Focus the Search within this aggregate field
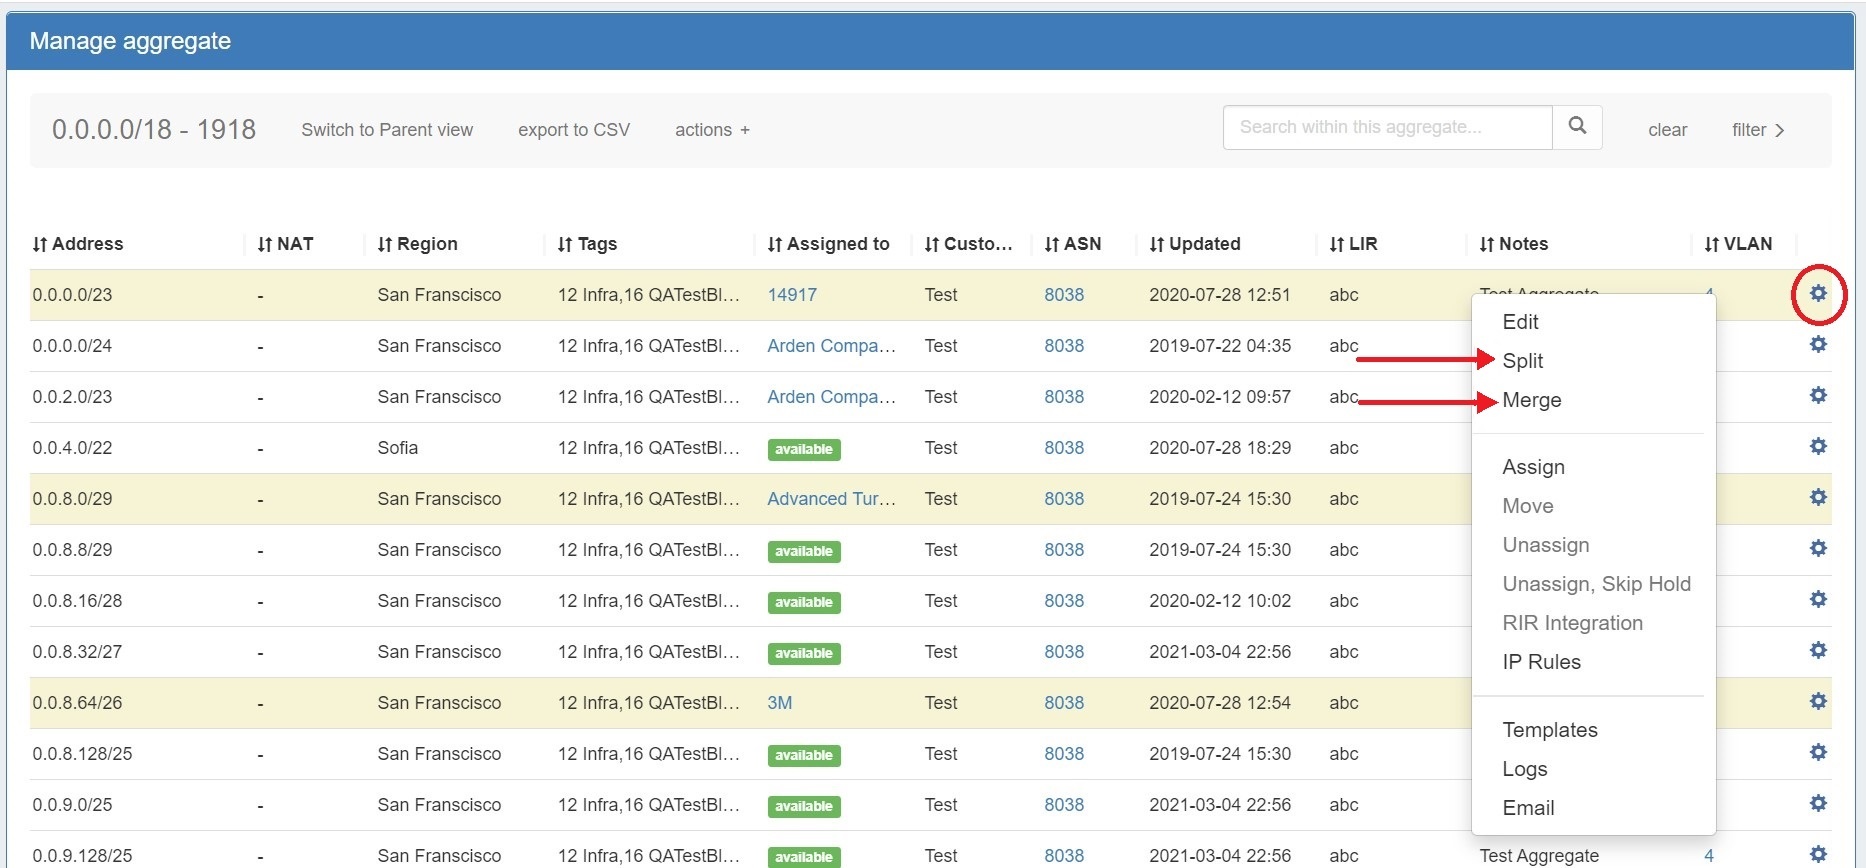 (1387, 127)
